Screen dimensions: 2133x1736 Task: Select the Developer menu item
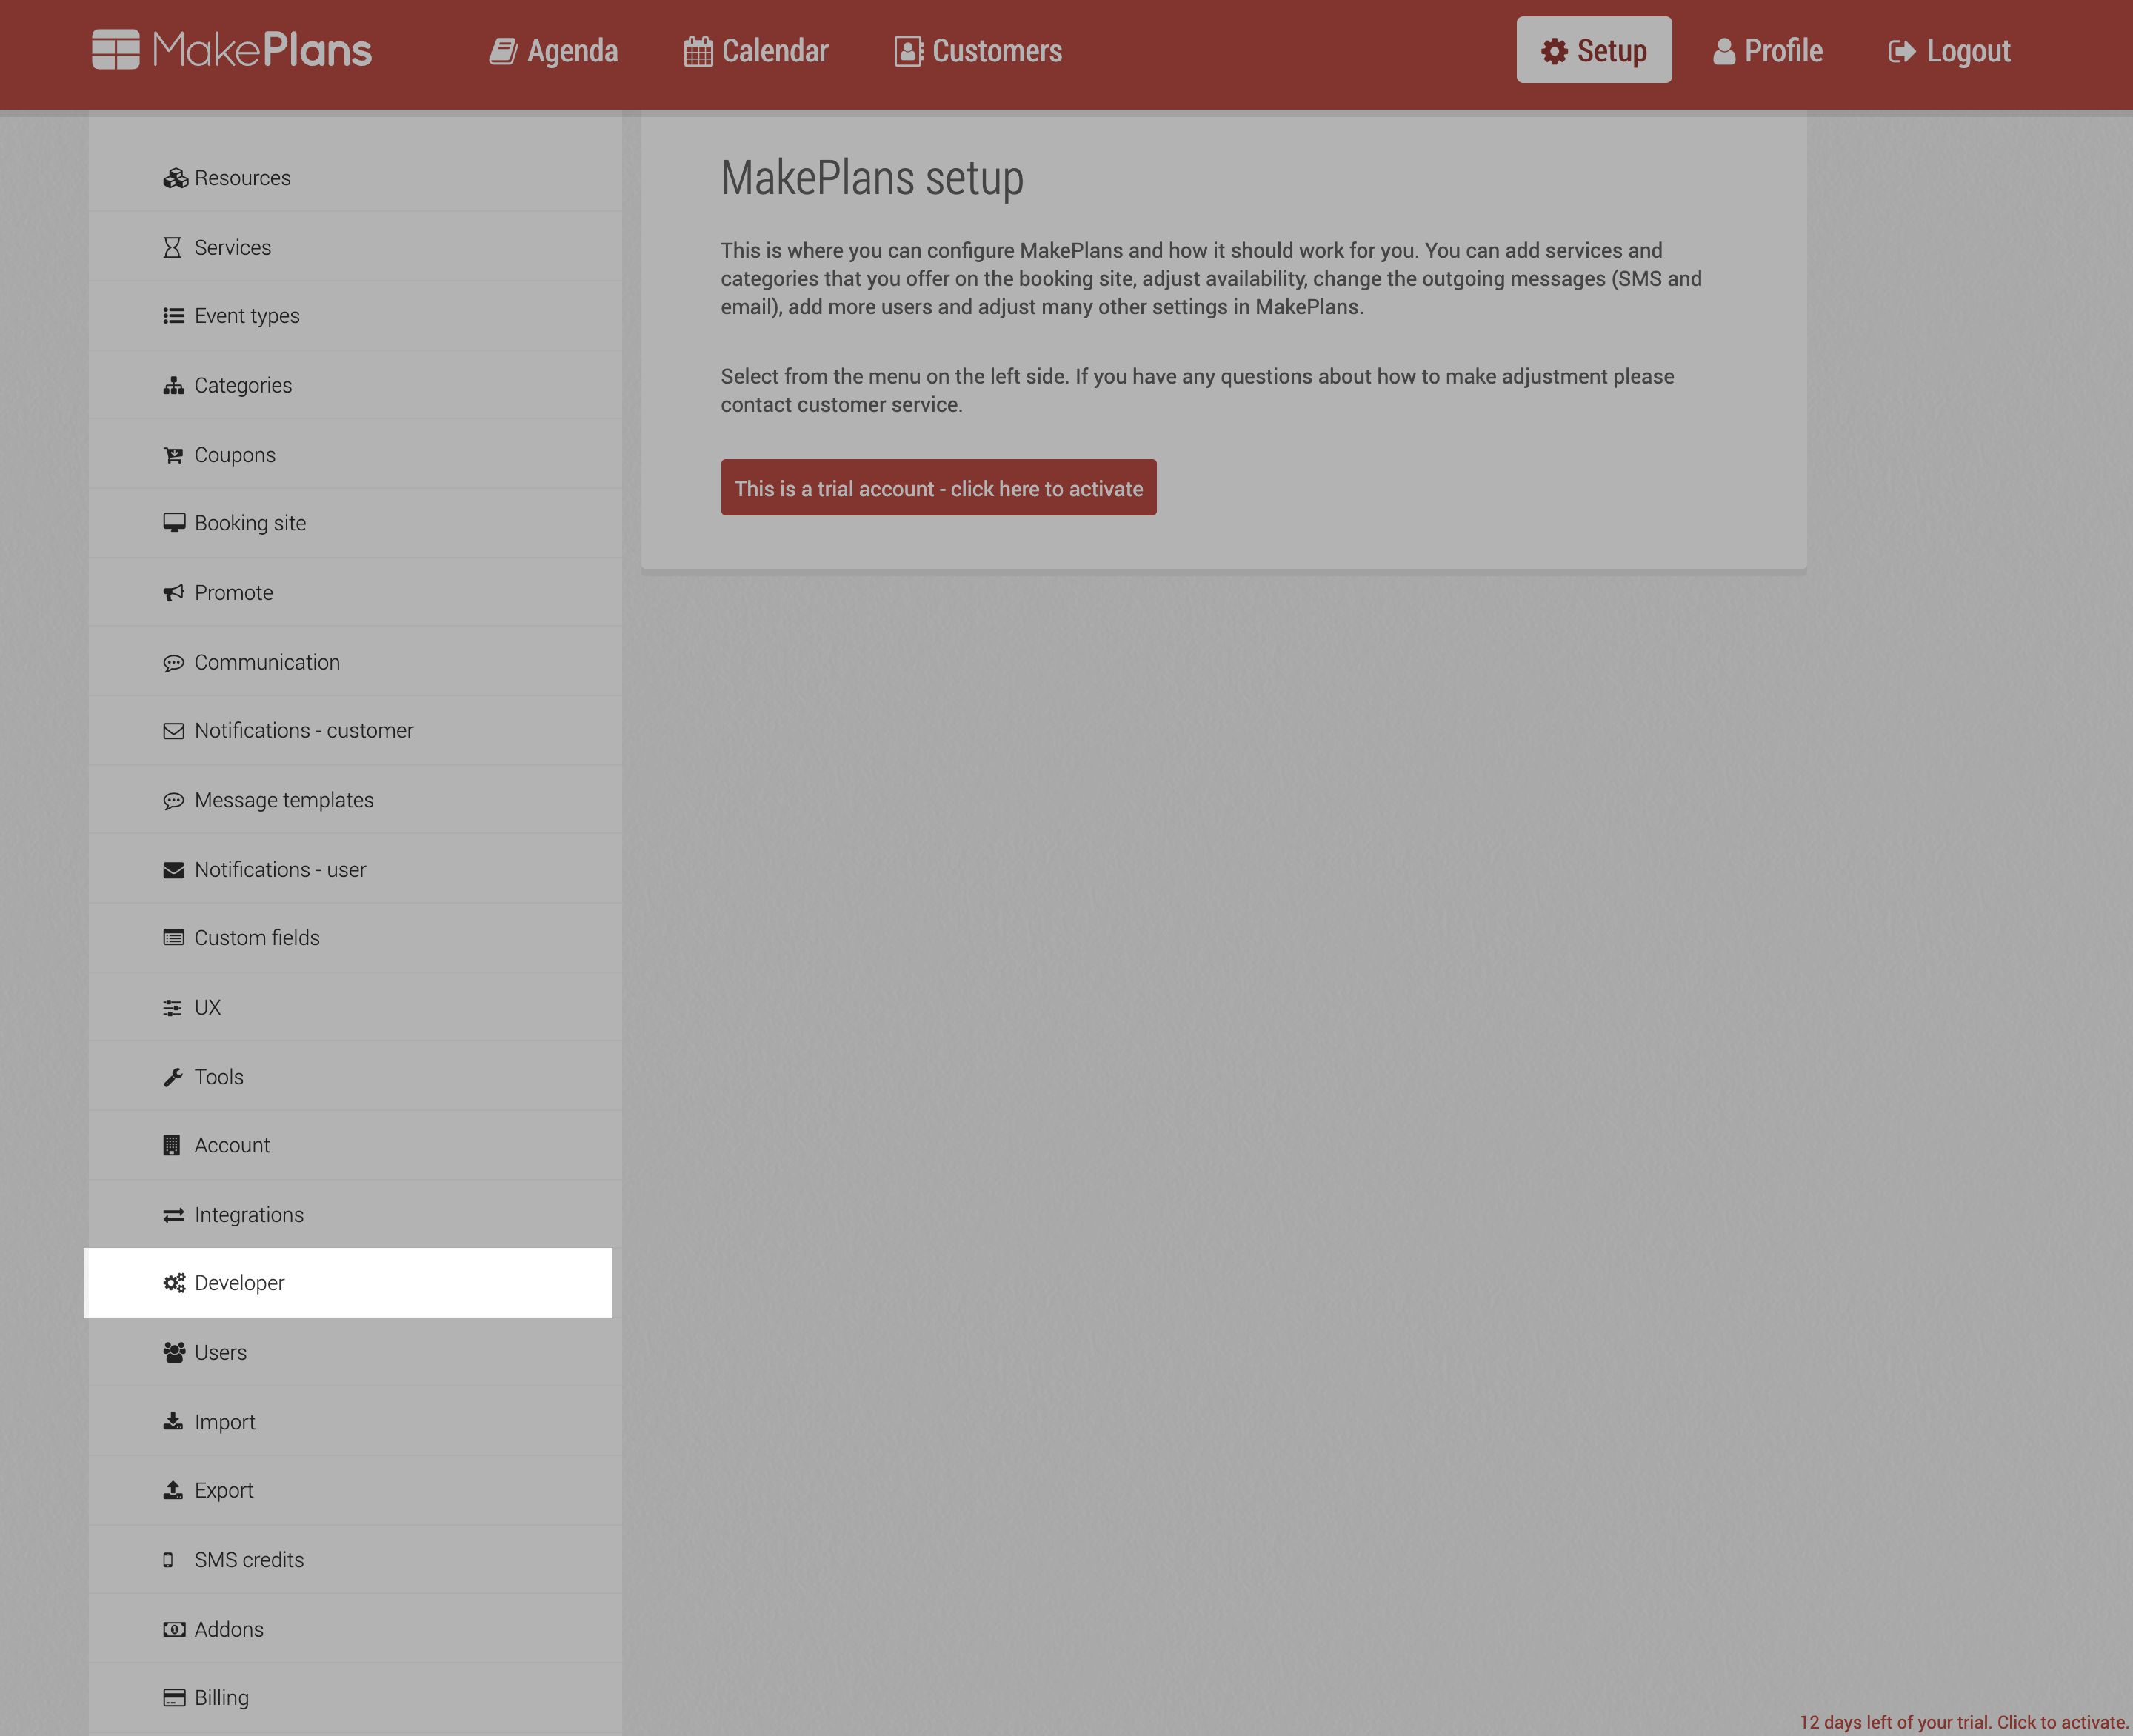click(x=348, y=1283)
